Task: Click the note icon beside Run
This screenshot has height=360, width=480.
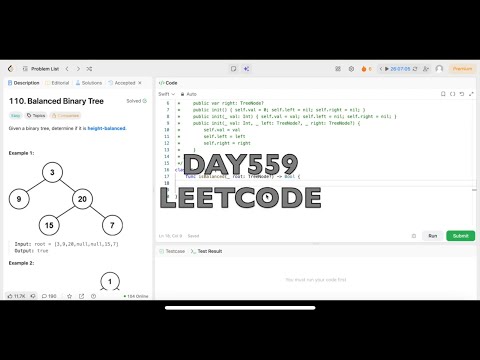Action: (414, 236)
